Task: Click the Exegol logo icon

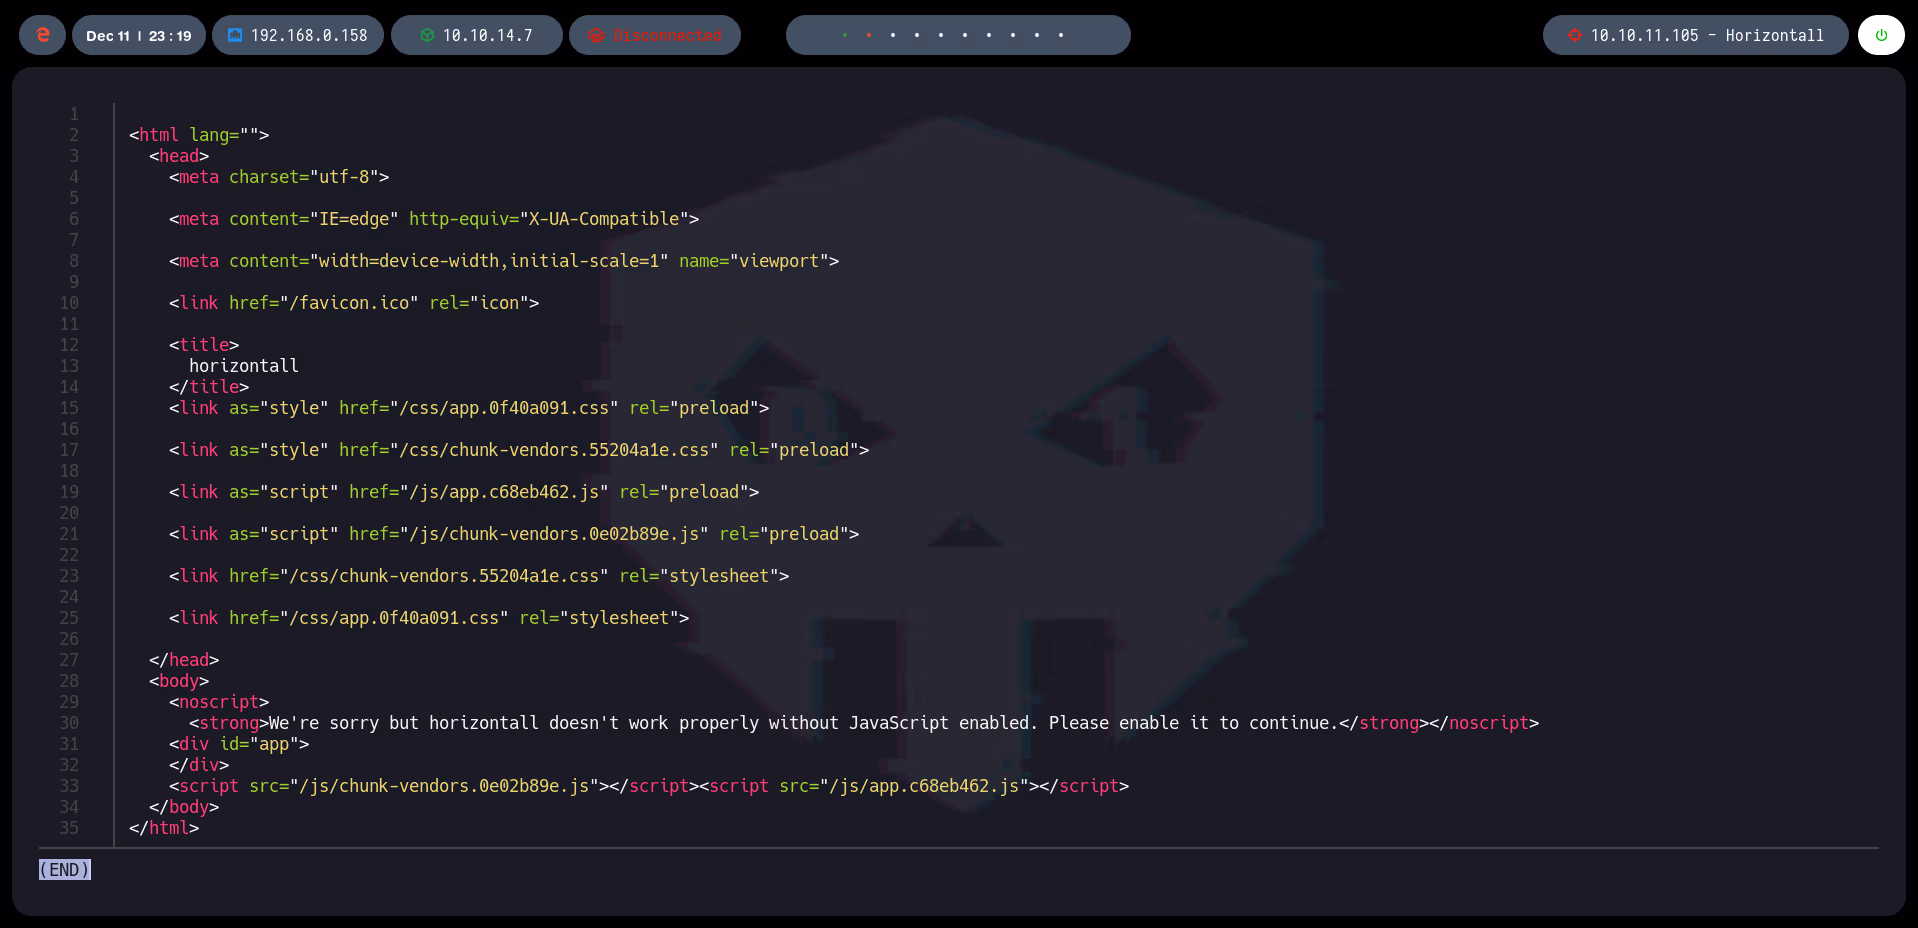Action: 41,35
